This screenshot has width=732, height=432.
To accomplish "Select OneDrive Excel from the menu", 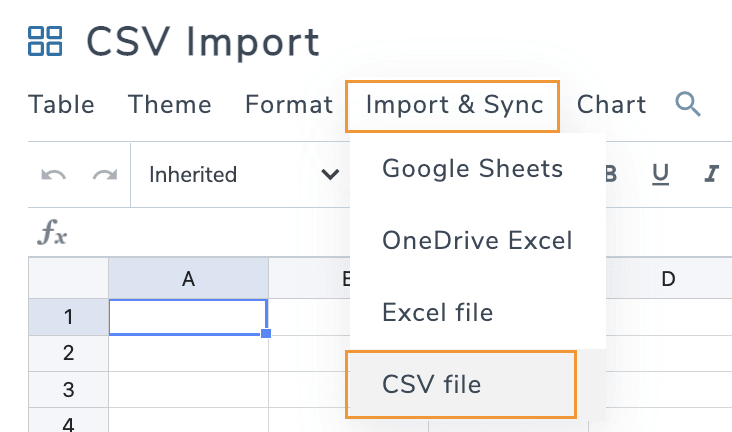I will point(477,241).
